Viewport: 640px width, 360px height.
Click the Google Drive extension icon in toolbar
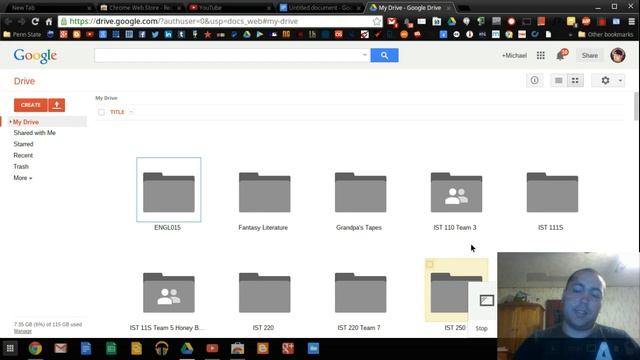(451, 21)
